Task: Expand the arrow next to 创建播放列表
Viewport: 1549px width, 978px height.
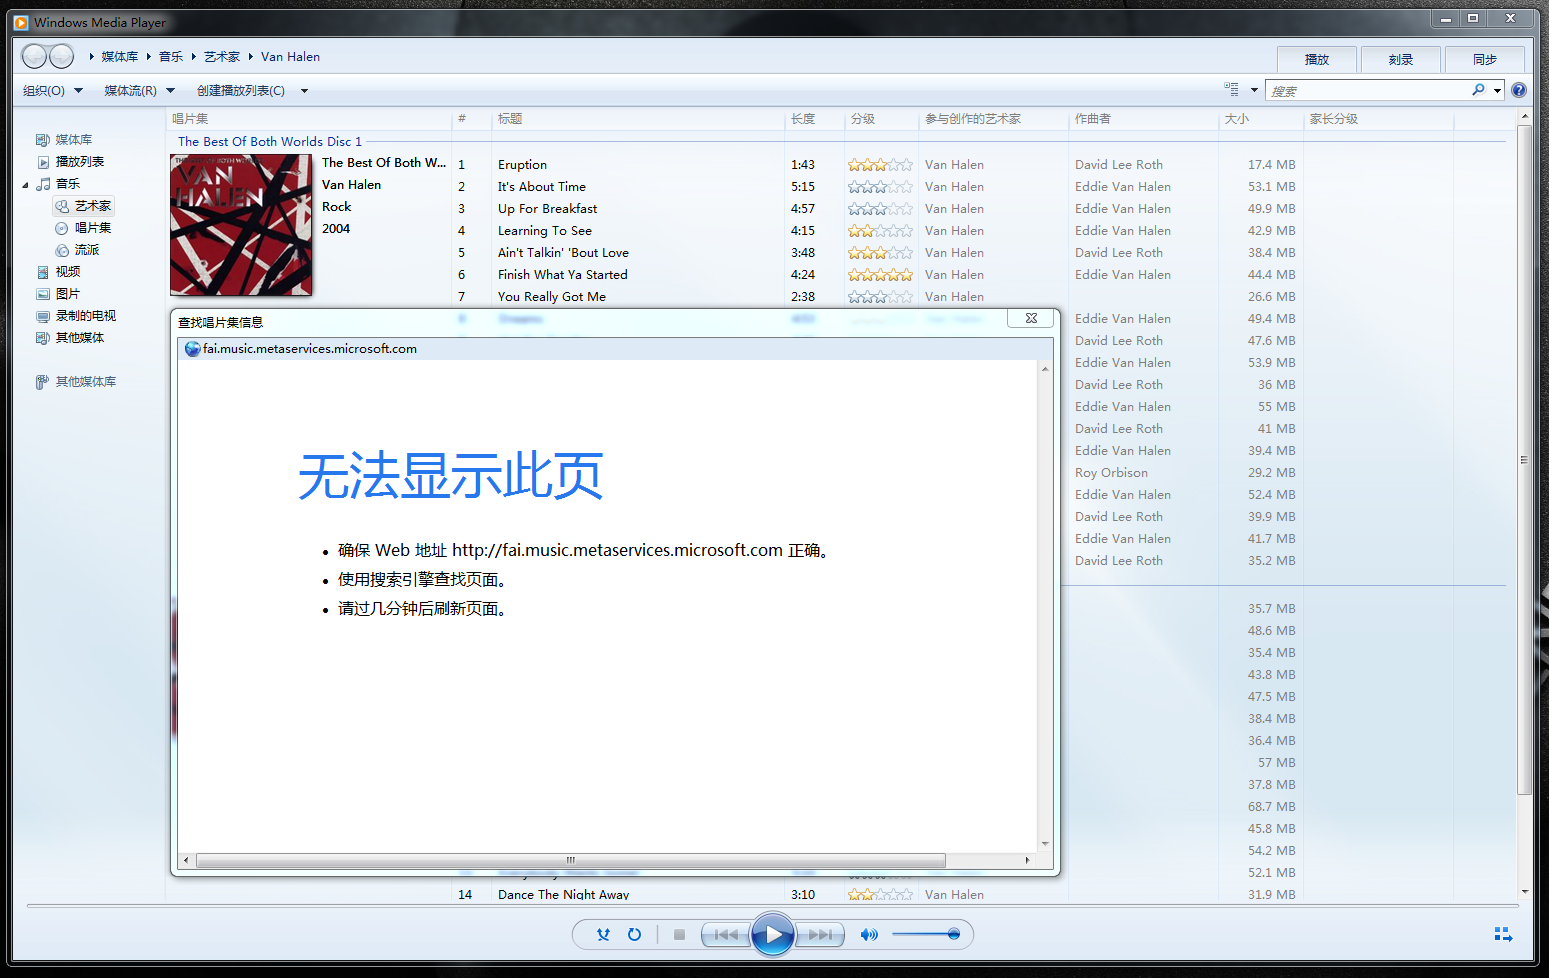Action: coord(304,91)
